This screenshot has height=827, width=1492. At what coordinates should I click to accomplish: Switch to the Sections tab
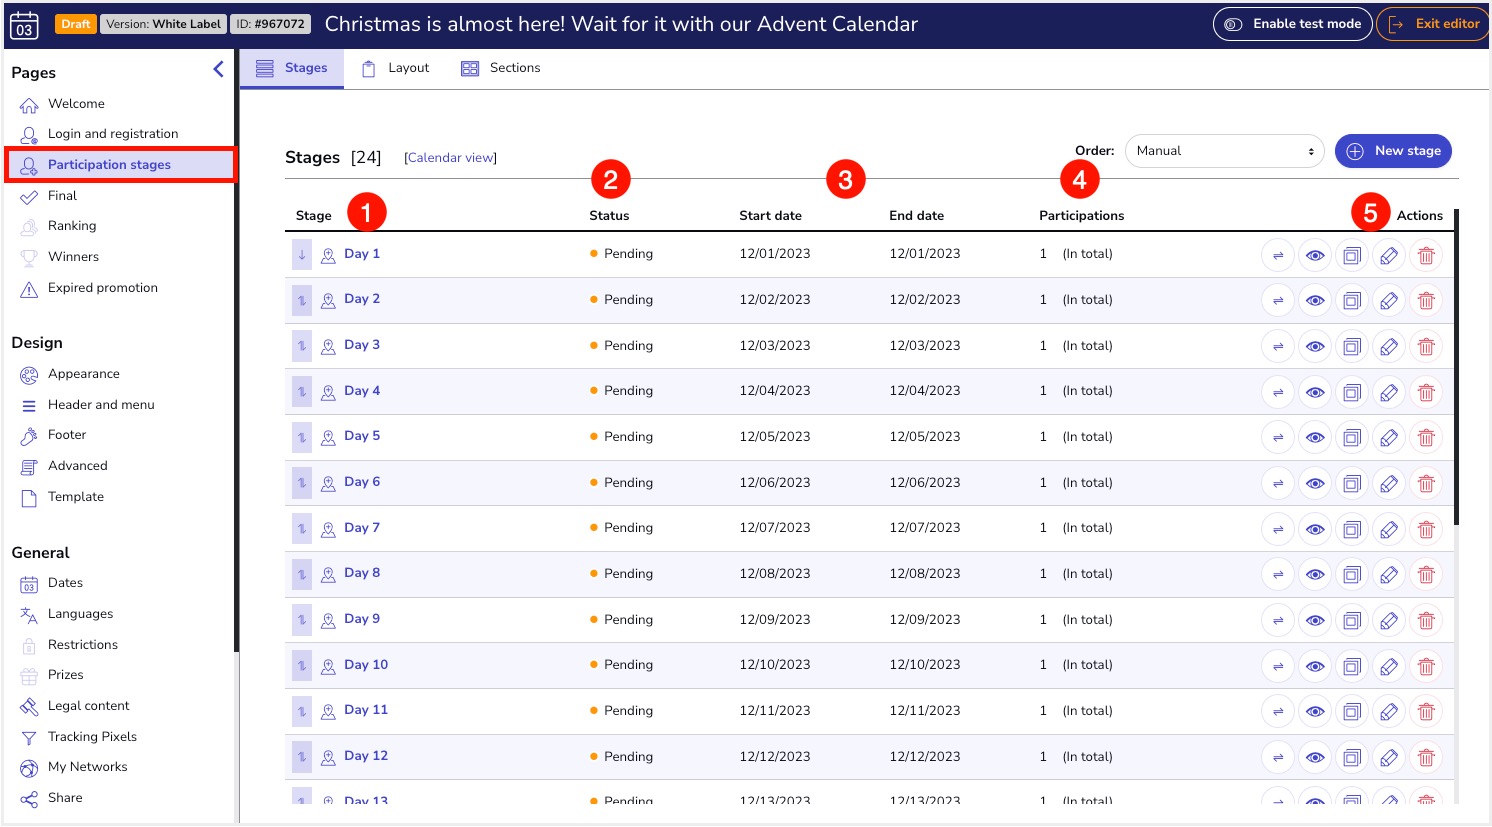(500, 68)
